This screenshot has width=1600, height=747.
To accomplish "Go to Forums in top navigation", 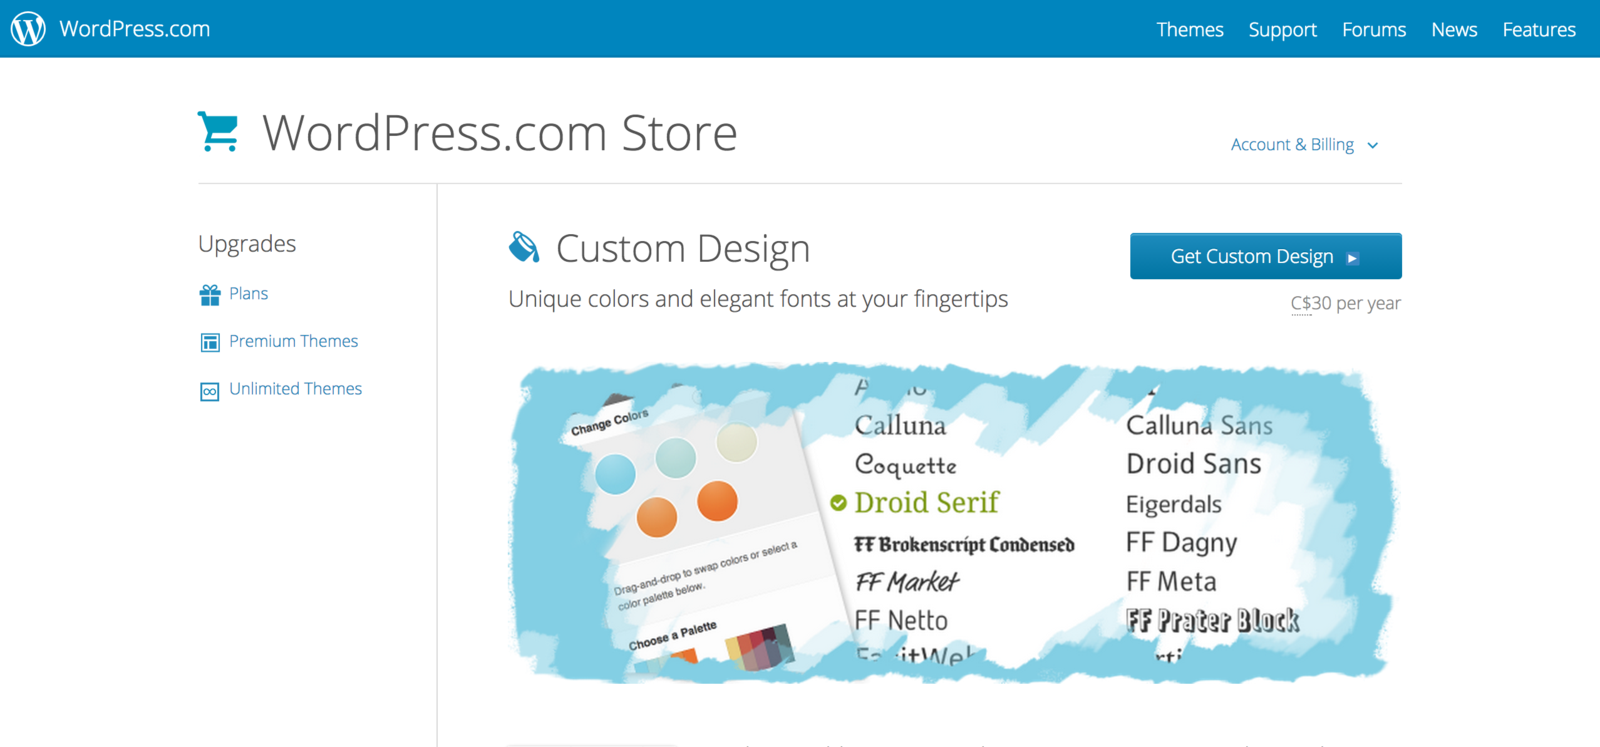I will coord(1374,30).
